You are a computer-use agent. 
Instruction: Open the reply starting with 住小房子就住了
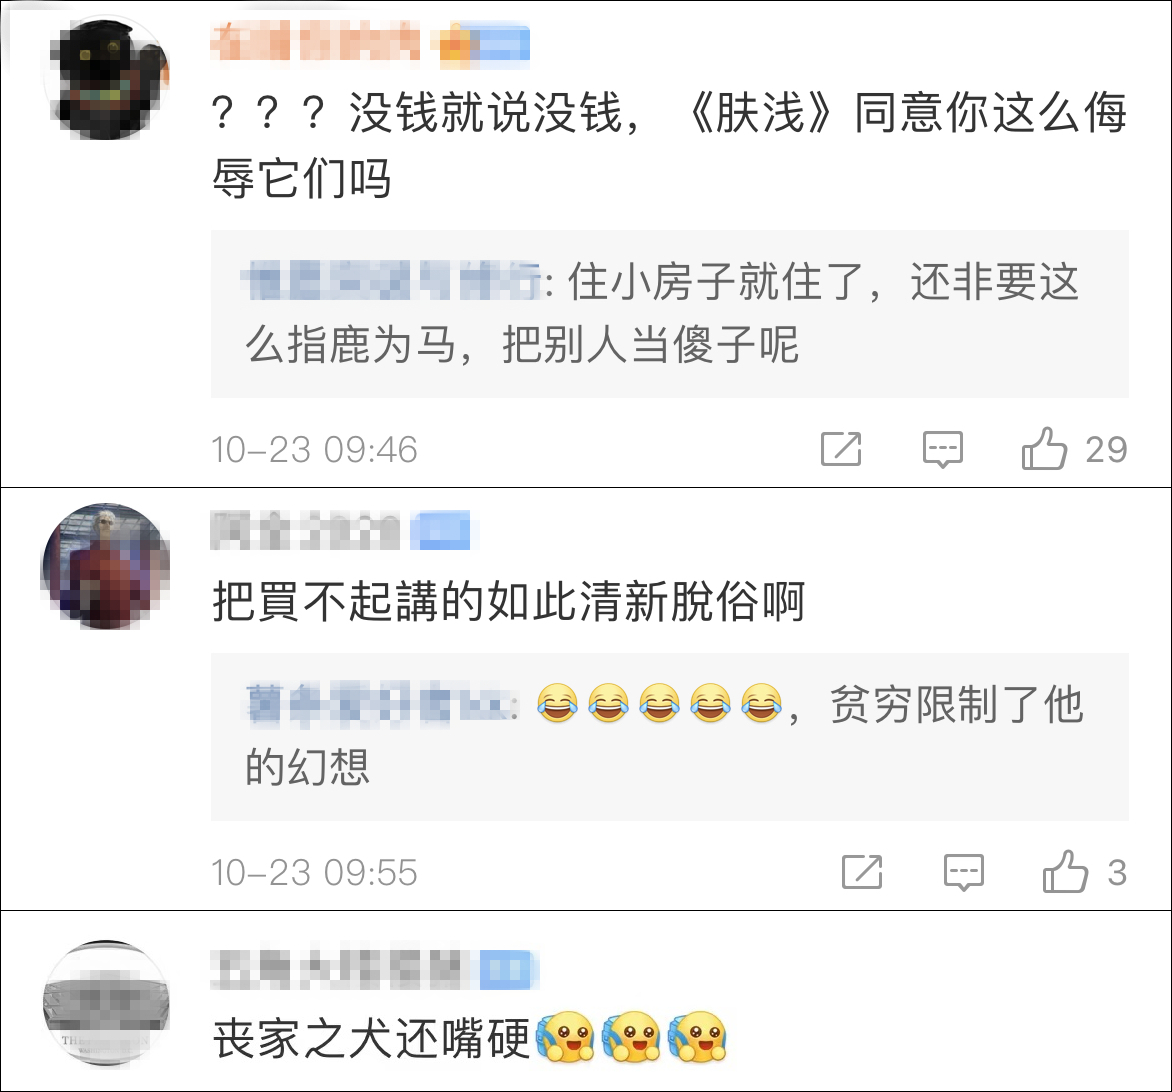670,314
